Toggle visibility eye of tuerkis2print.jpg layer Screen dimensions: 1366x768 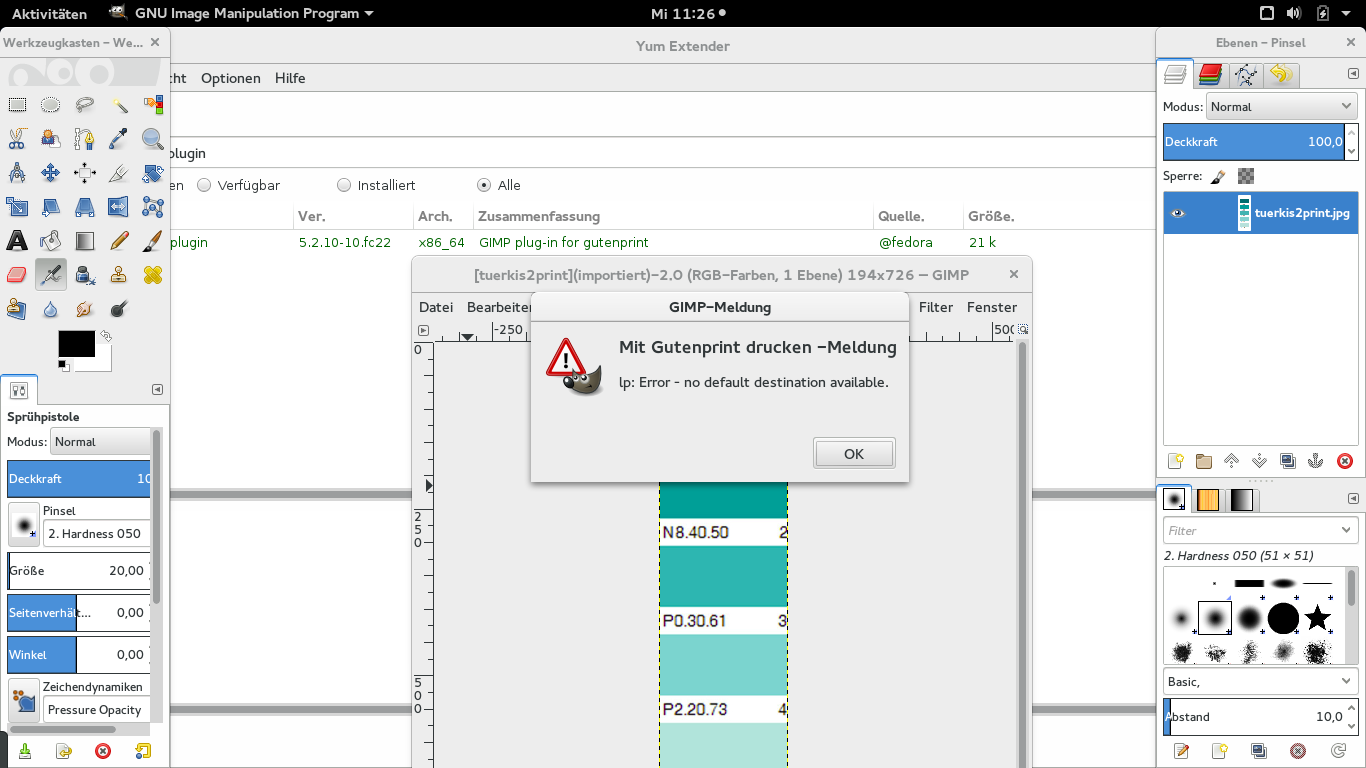tap(1178, 213)
